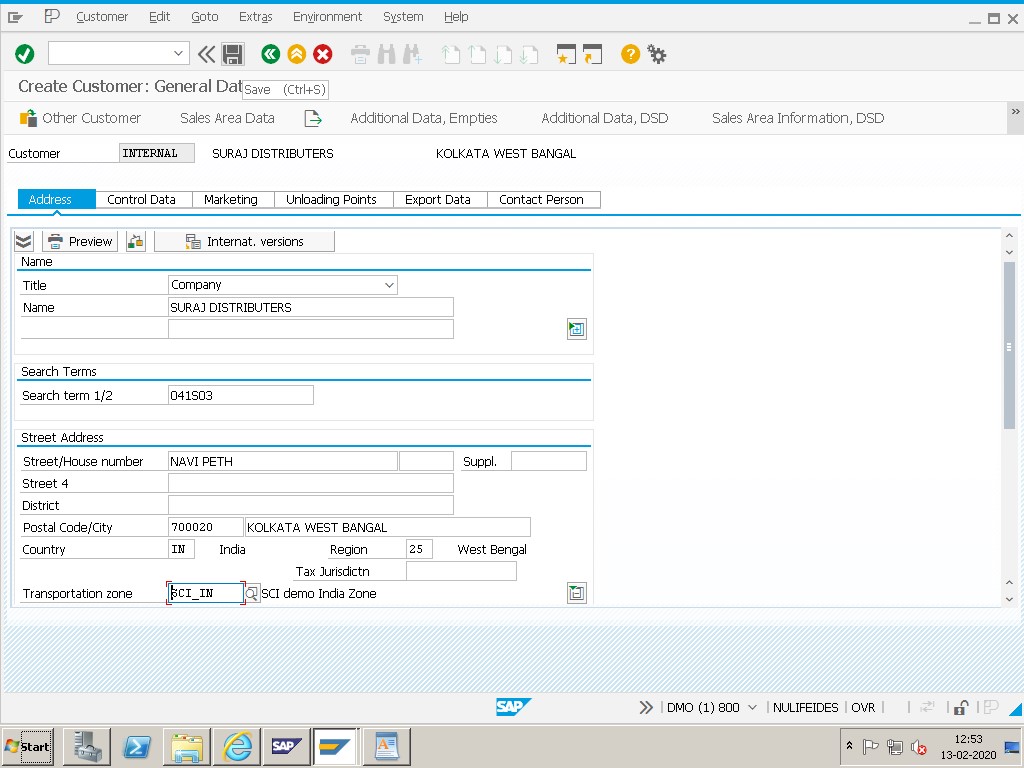
Task: Expand the status bar double-chevron
Action: click(646, 707)
